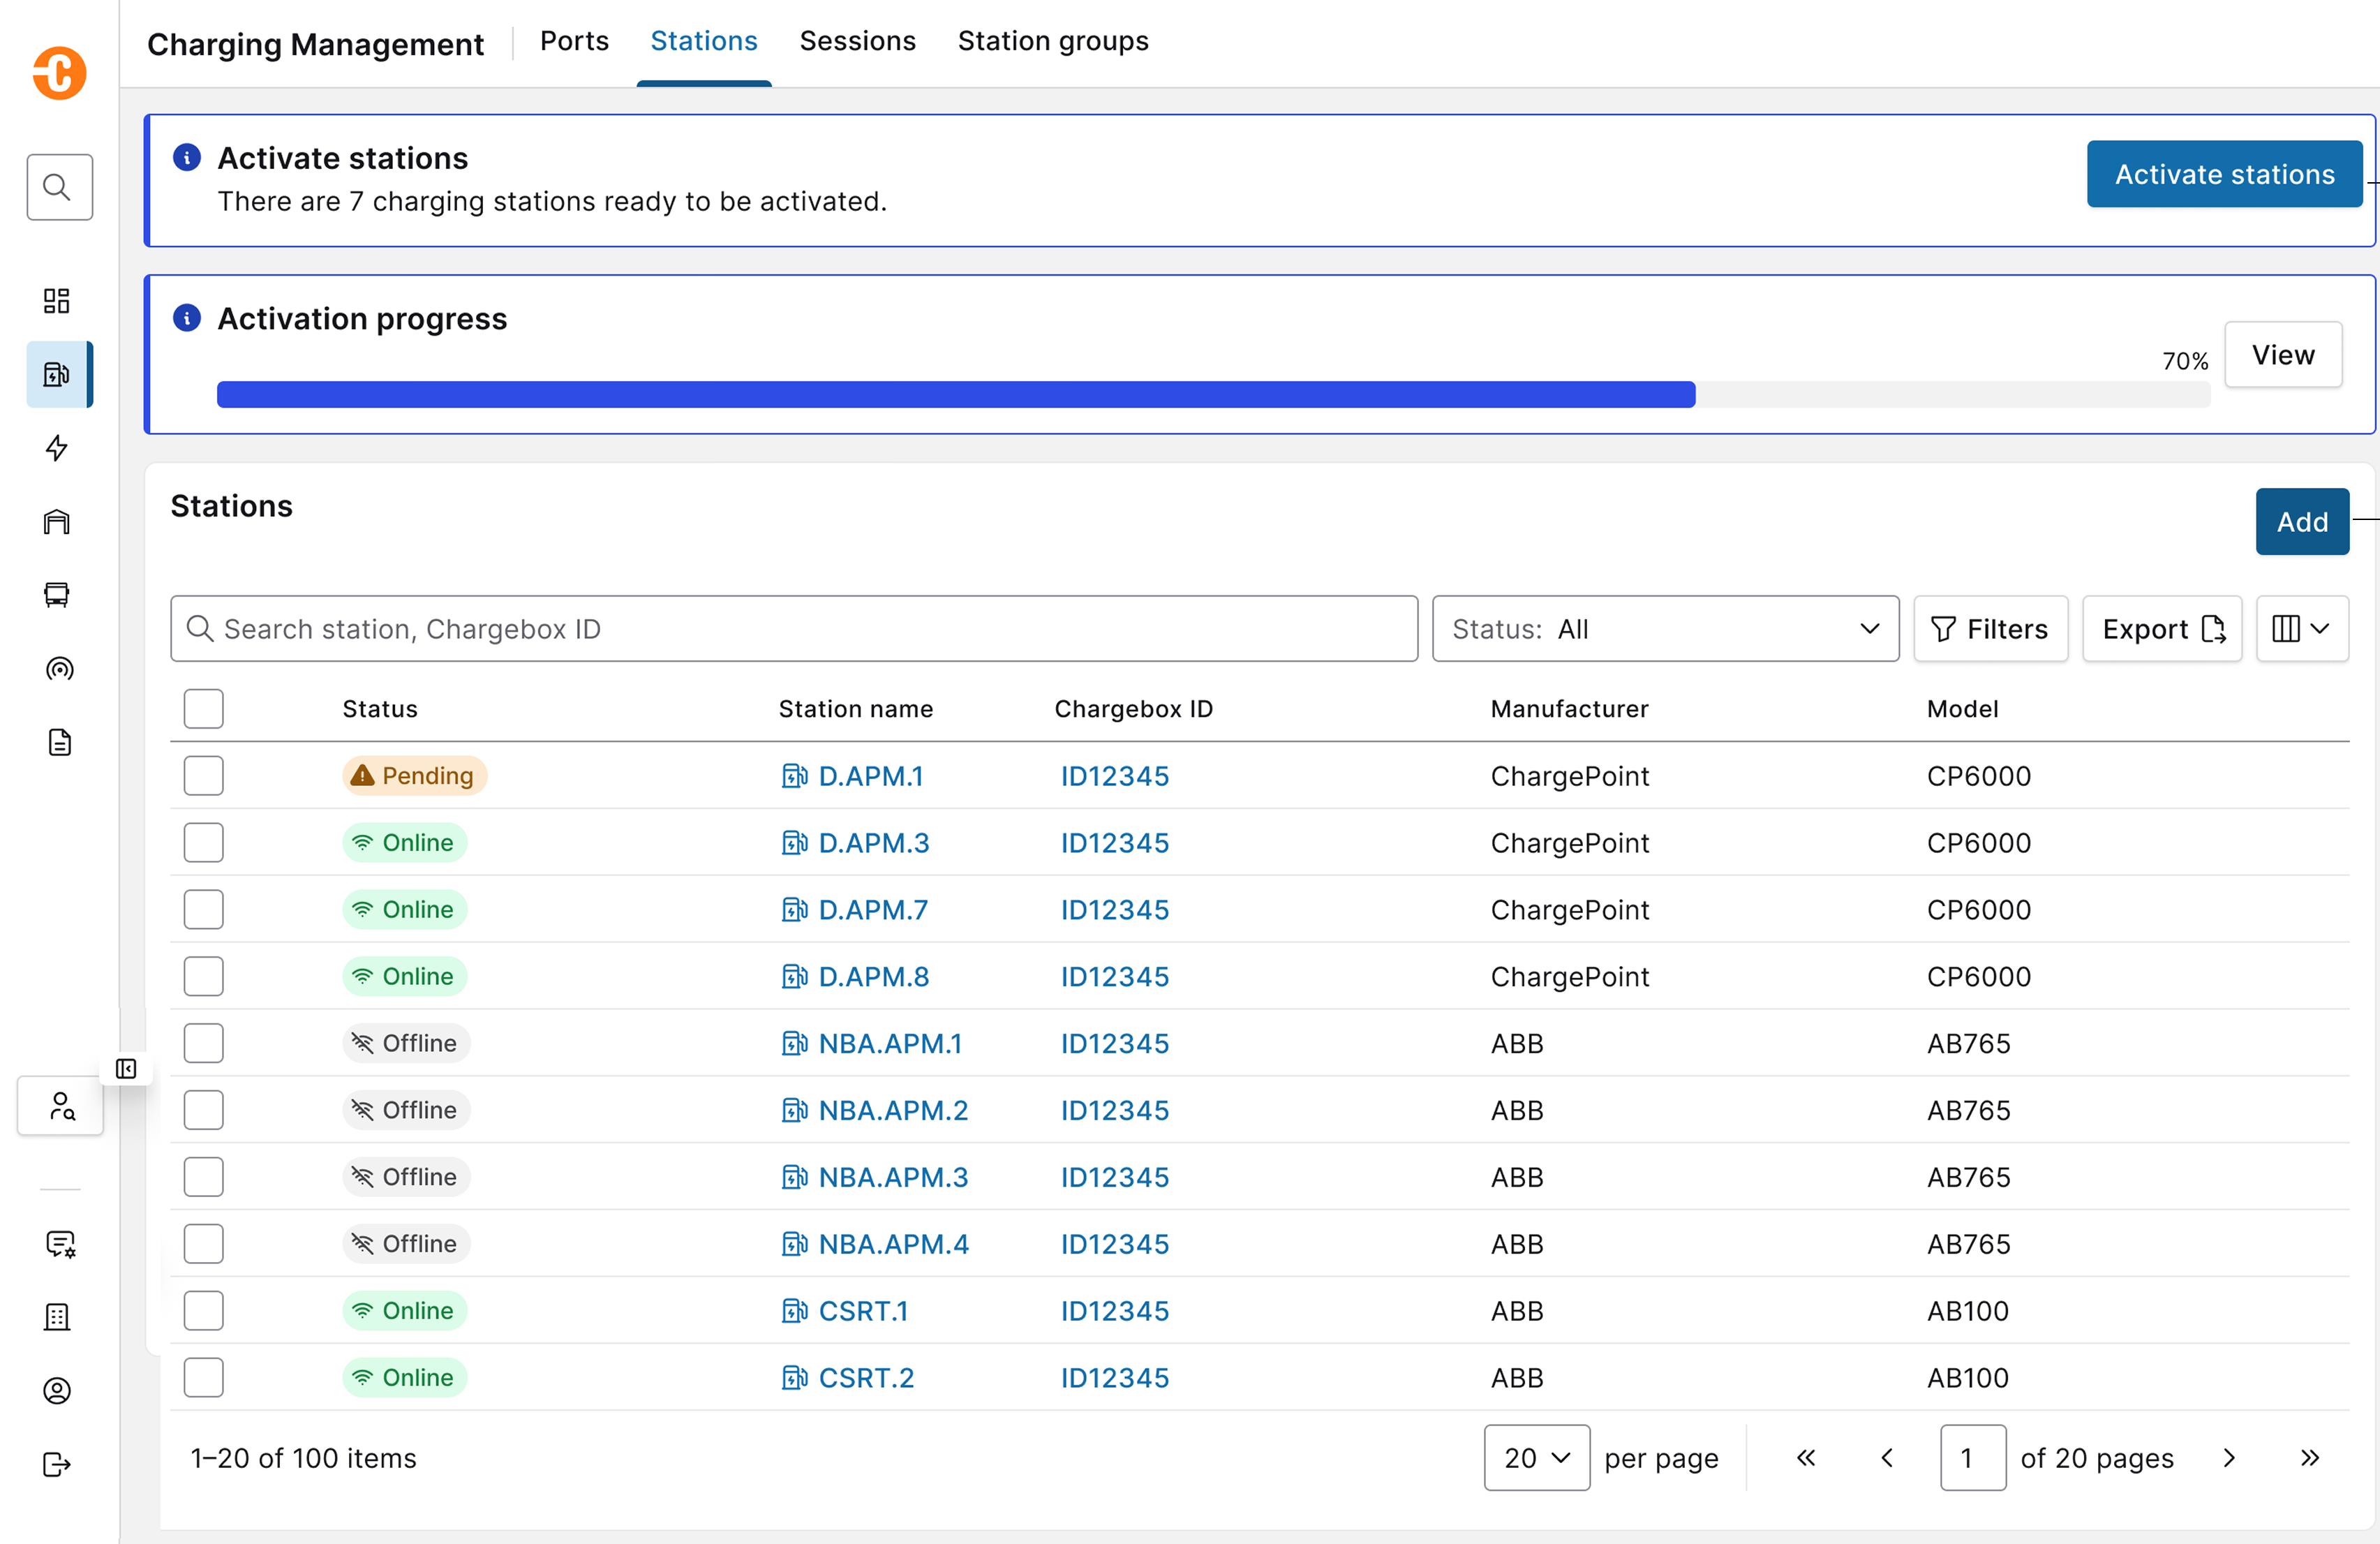Image resolution: width=2380 pixels, height=1544 pixels.
Task: Select the checkbox for station NBA.APM.1
Action: pyautogui.click(x=204, y=1043)
